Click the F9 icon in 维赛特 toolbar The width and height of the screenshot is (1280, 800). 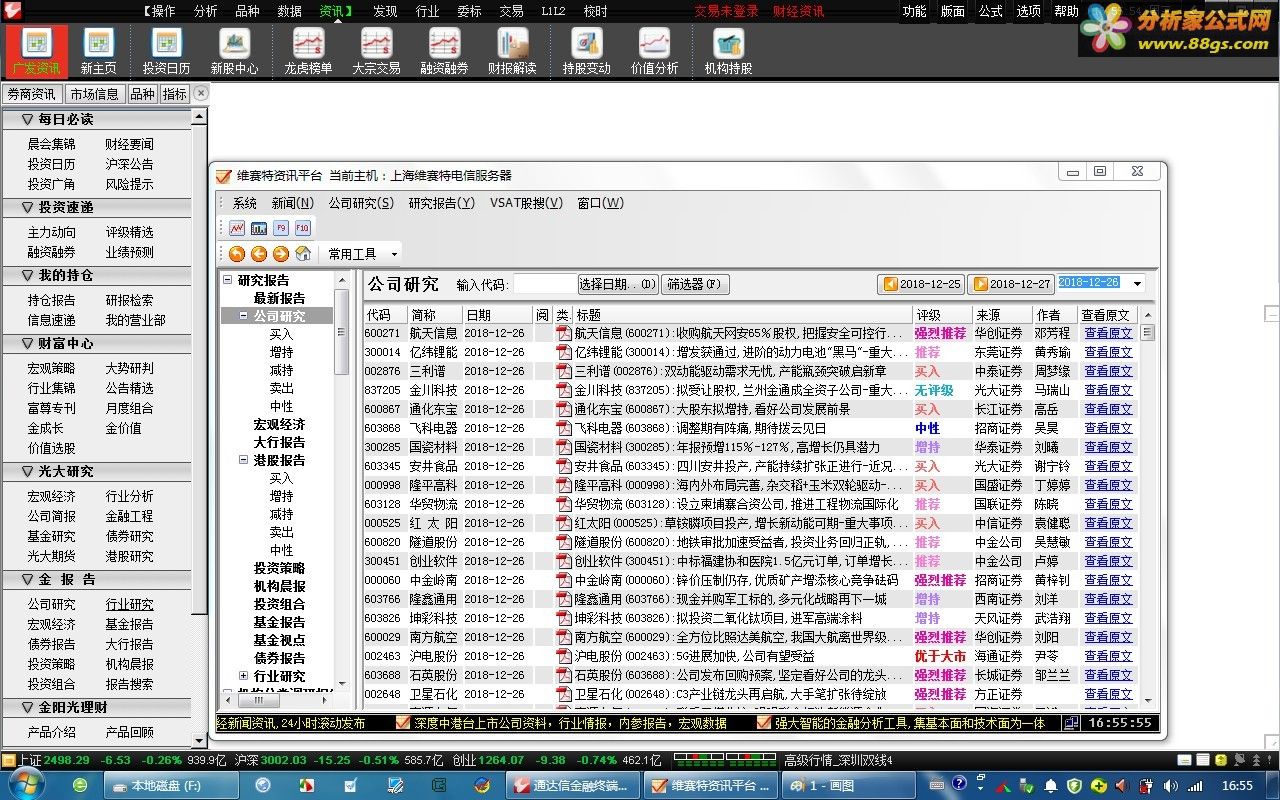(281, 228)
